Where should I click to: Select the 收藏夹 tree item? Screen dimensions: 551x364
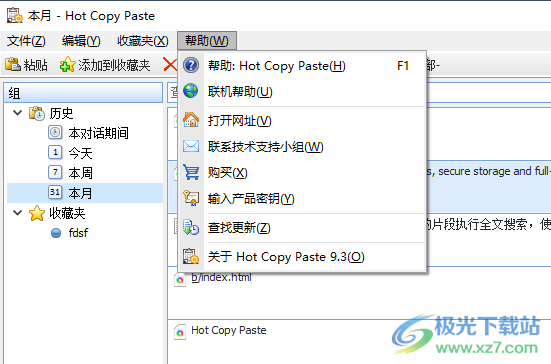click(x=67, y=213)
